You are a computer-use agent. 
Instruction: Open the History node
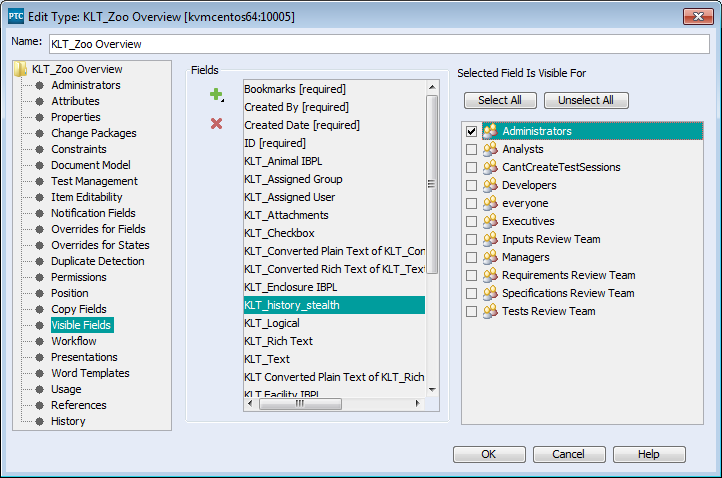68,421
